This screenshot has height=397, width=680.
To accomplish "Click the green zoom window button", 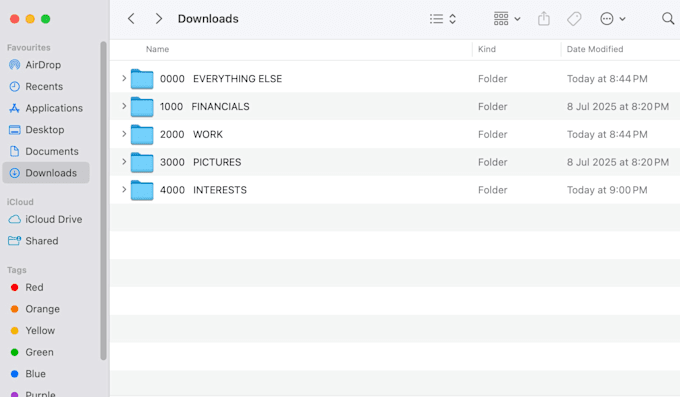I will [46, 19].
